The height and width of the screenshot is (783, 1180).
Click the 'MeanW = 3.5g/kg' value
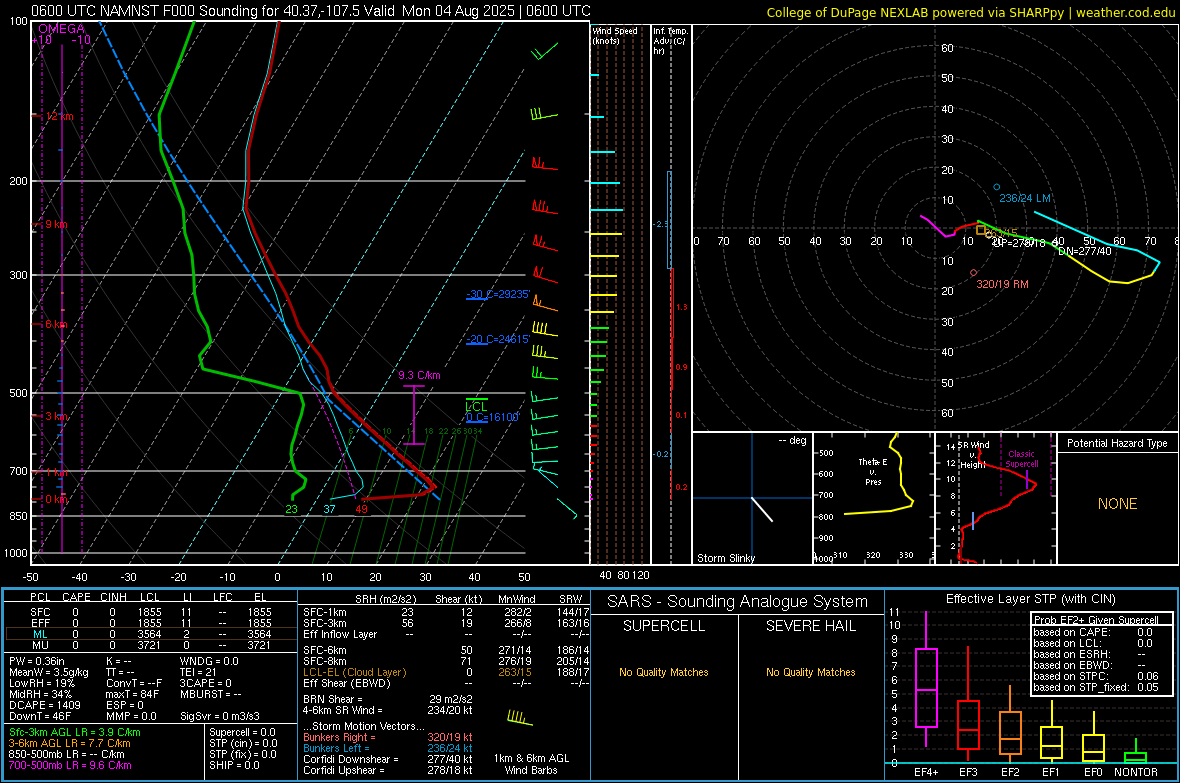48,672
